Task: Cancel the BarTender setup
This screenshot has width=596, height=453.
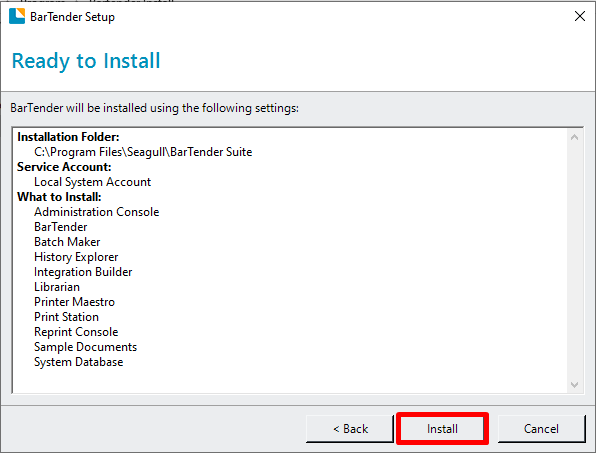Action: click(541, 429)
